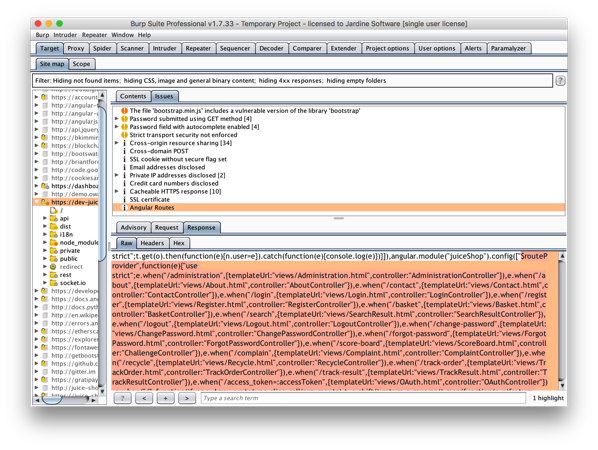This screenshot has width=598, height=450.
Task: Open the Project options tab
Action: [387, 48]
